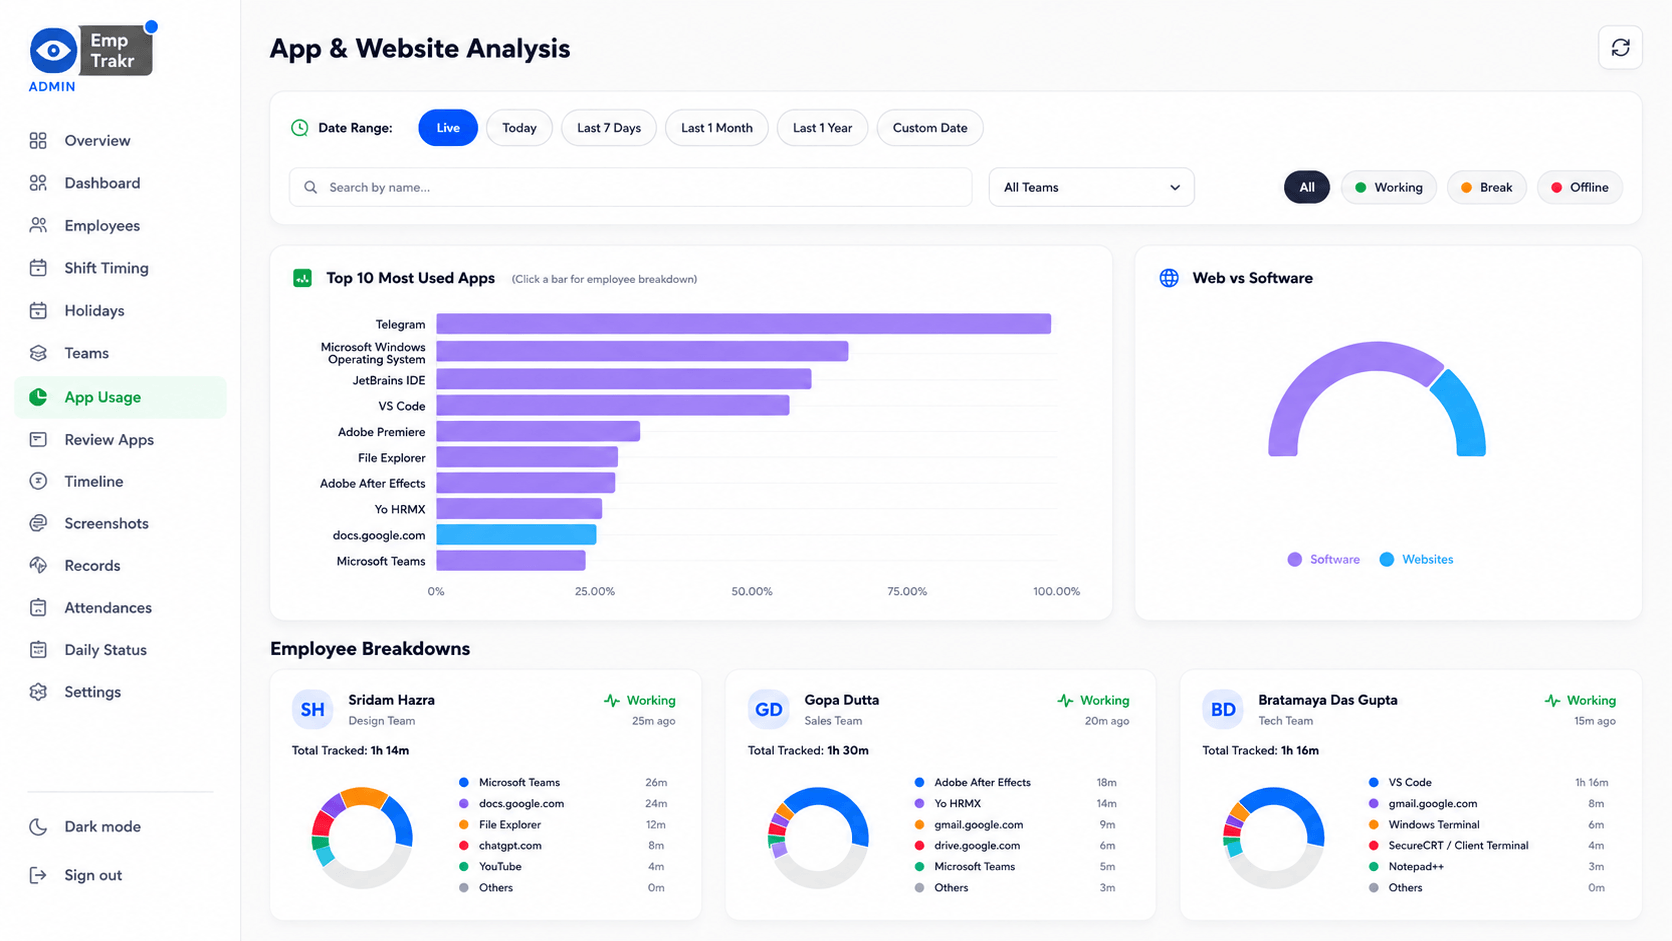Open the Screenshots page
1672x941 pixels.
(120, 523)
